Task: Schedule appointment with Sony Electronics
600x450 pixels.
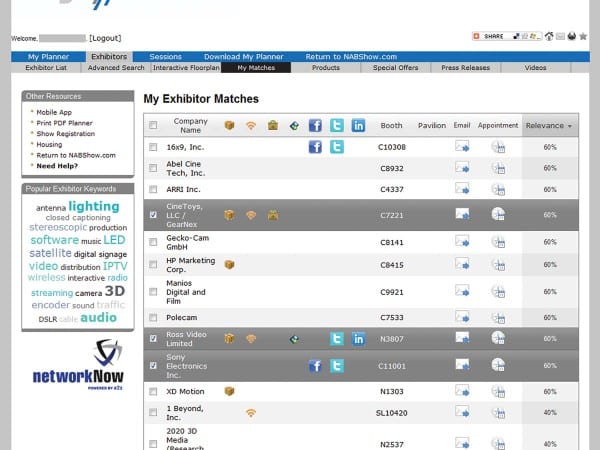Action: click(x=498, y=365)
